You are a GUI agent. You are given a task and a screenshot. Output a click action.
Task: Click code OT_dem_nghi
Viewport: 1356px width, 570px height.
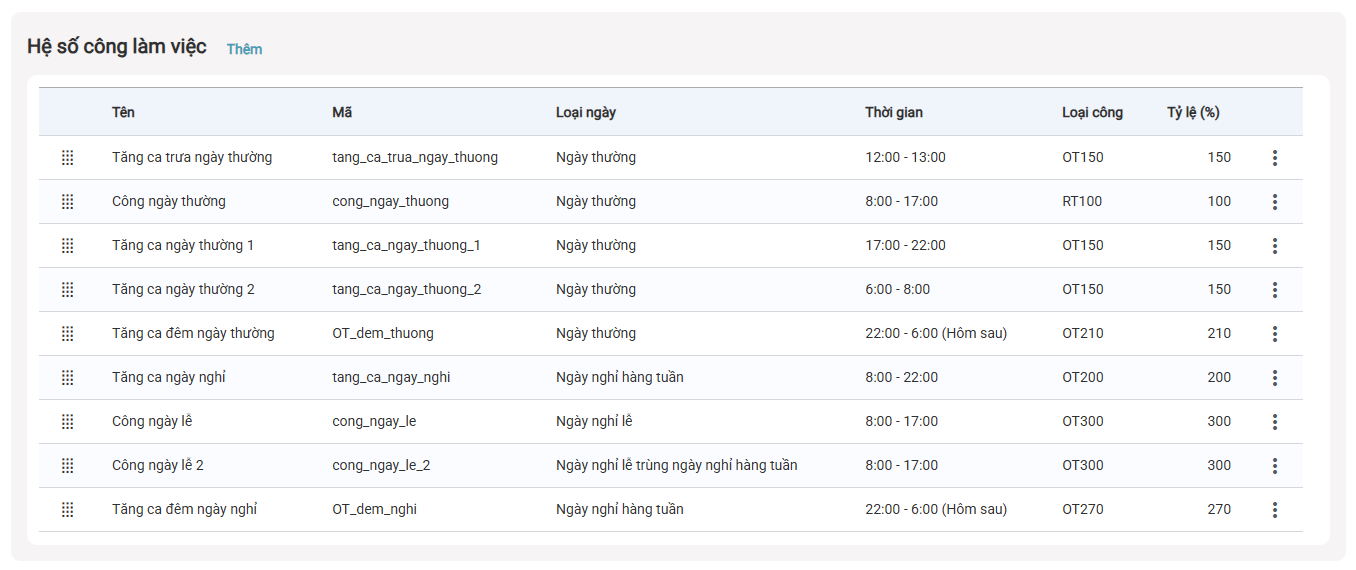(x=375, y=509)
